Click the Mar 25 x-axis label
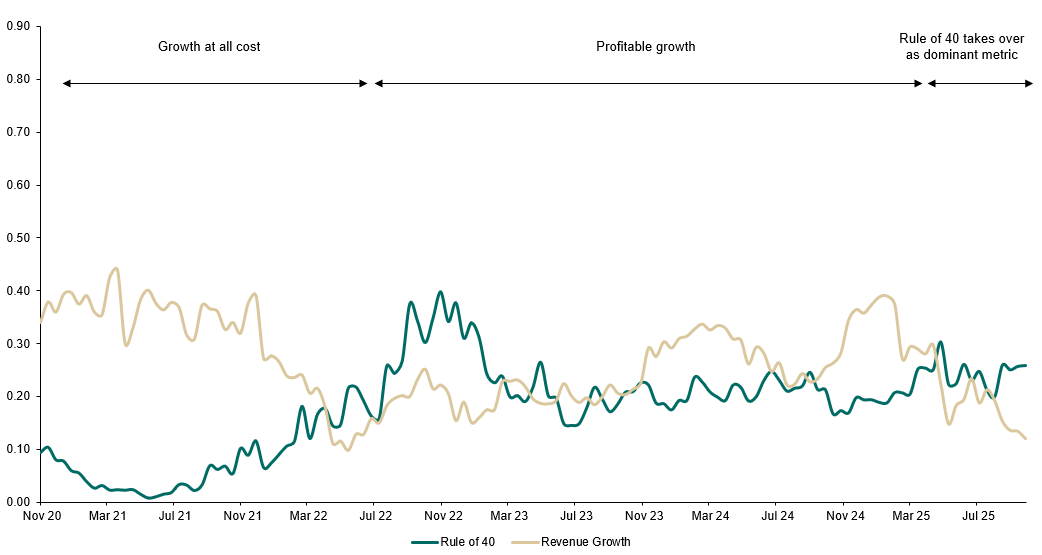 point(910,516)
